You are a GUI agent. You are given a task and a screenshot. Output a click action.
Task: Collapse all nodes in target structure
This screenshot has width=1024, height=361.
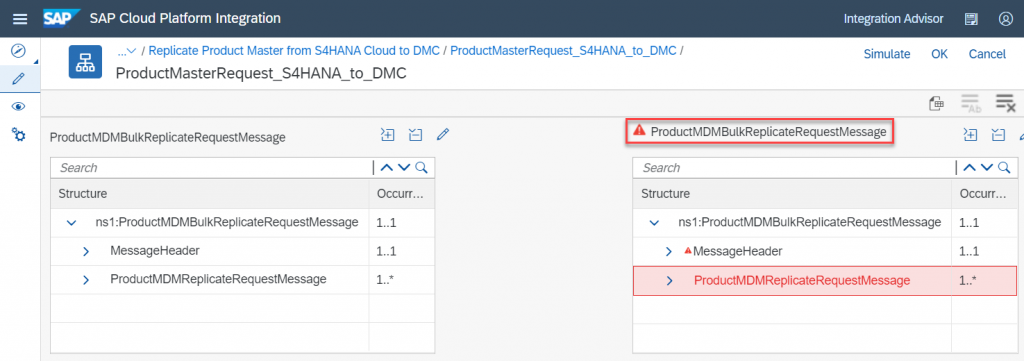999,135
